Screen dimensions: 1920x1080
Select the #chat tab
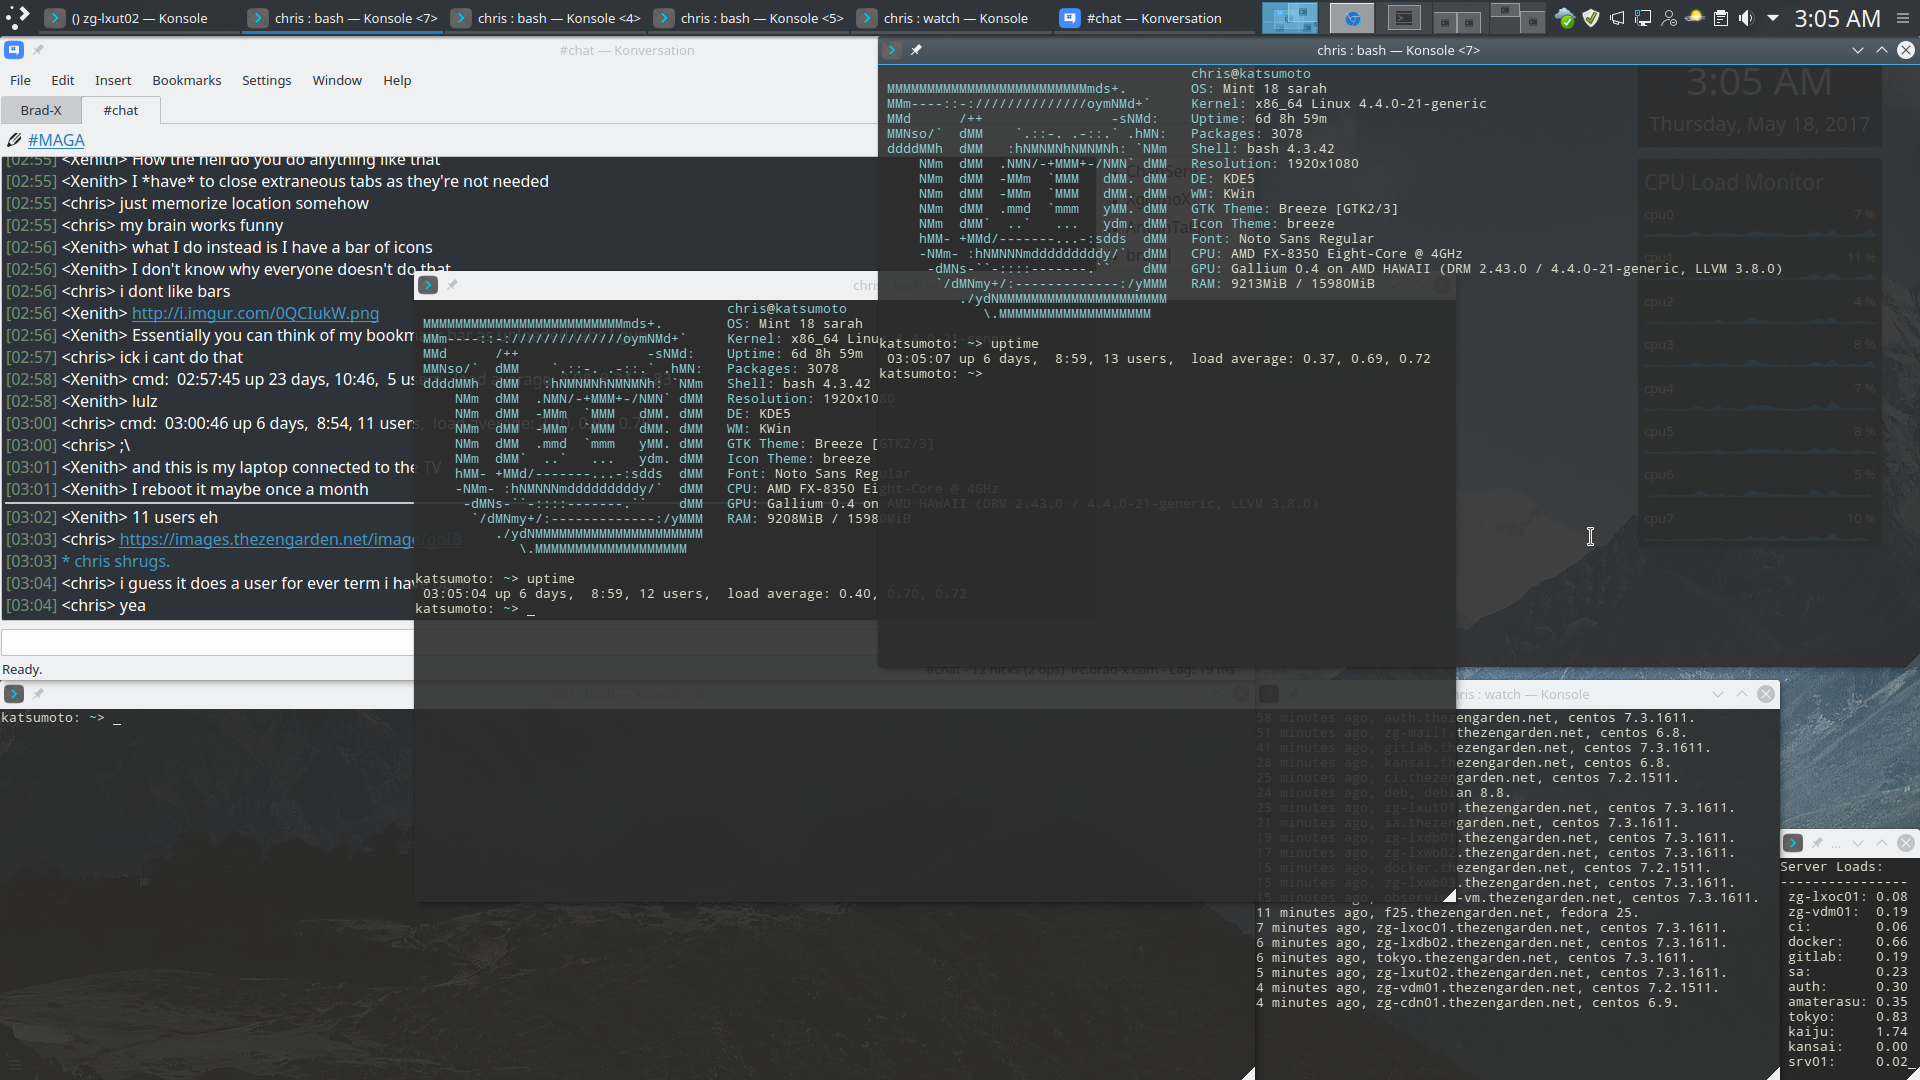pyautogui.click(x=121, y=110)
